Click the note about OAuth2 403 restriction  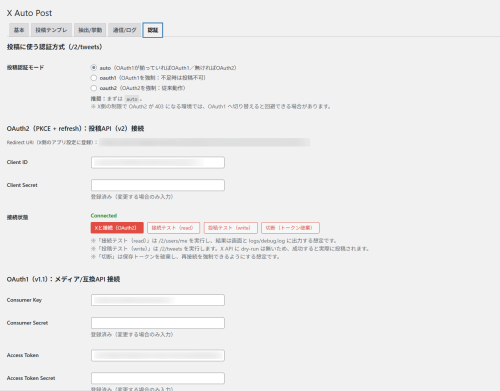click(x=211, y=107)
